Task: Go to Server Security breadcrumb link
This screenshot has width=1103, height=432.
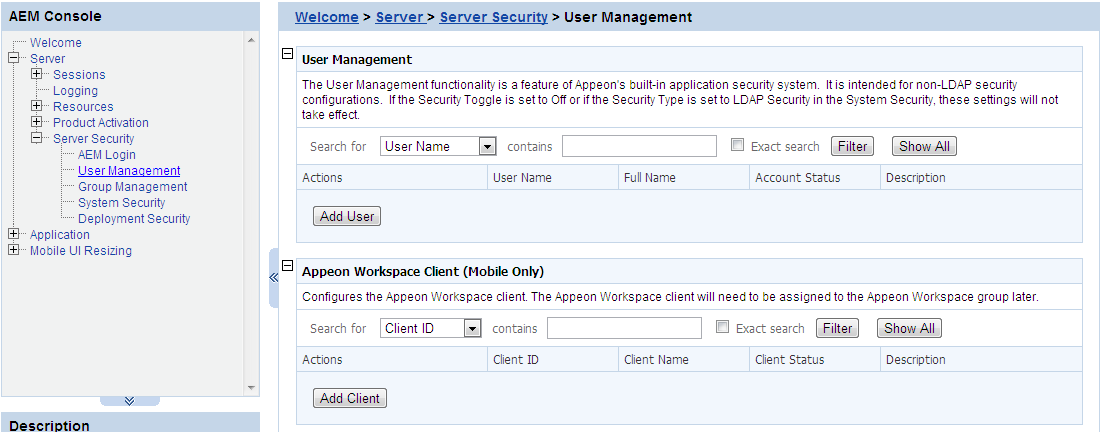Action: pyautogui.click(x=493, y=17)
